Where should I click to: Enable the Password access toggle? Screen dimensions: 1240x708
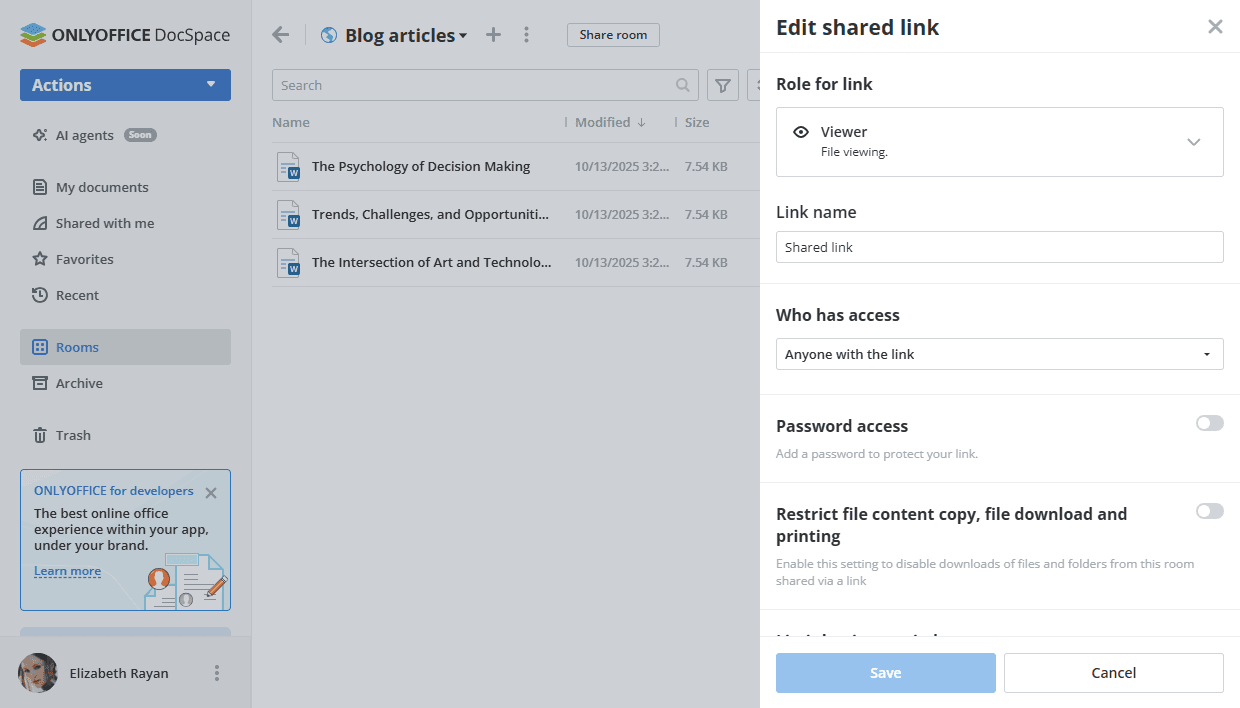tap(1209, 424)
